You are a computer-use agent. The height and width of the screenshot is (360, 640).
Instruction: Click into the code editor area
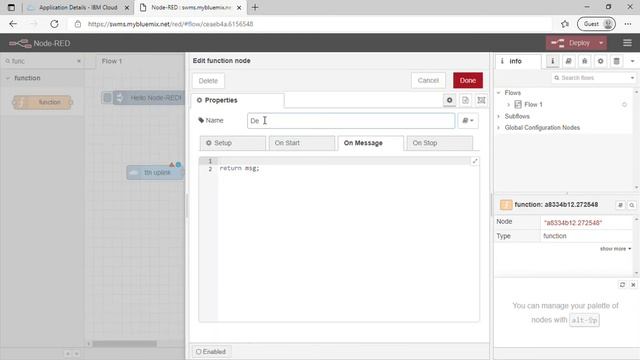(347, 241)
